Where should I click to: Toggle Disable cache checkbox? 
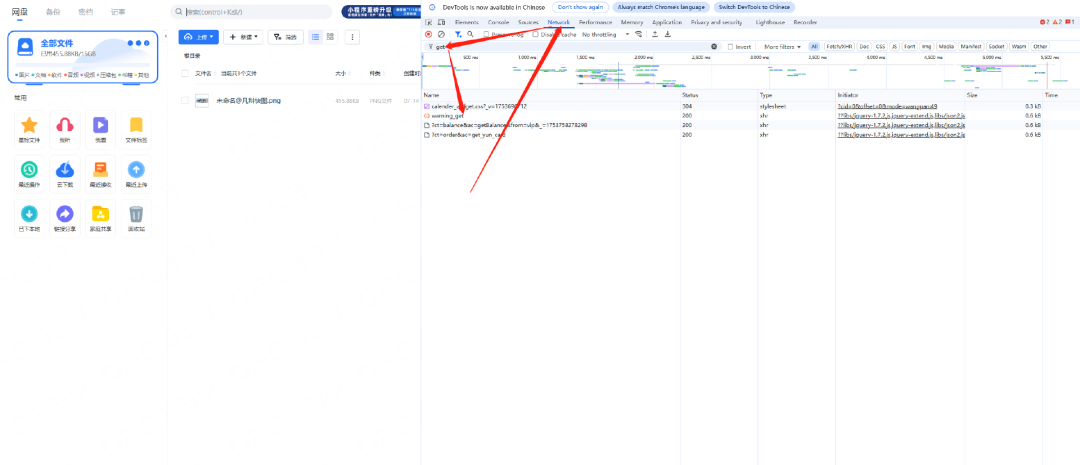[x=535, y=34]
